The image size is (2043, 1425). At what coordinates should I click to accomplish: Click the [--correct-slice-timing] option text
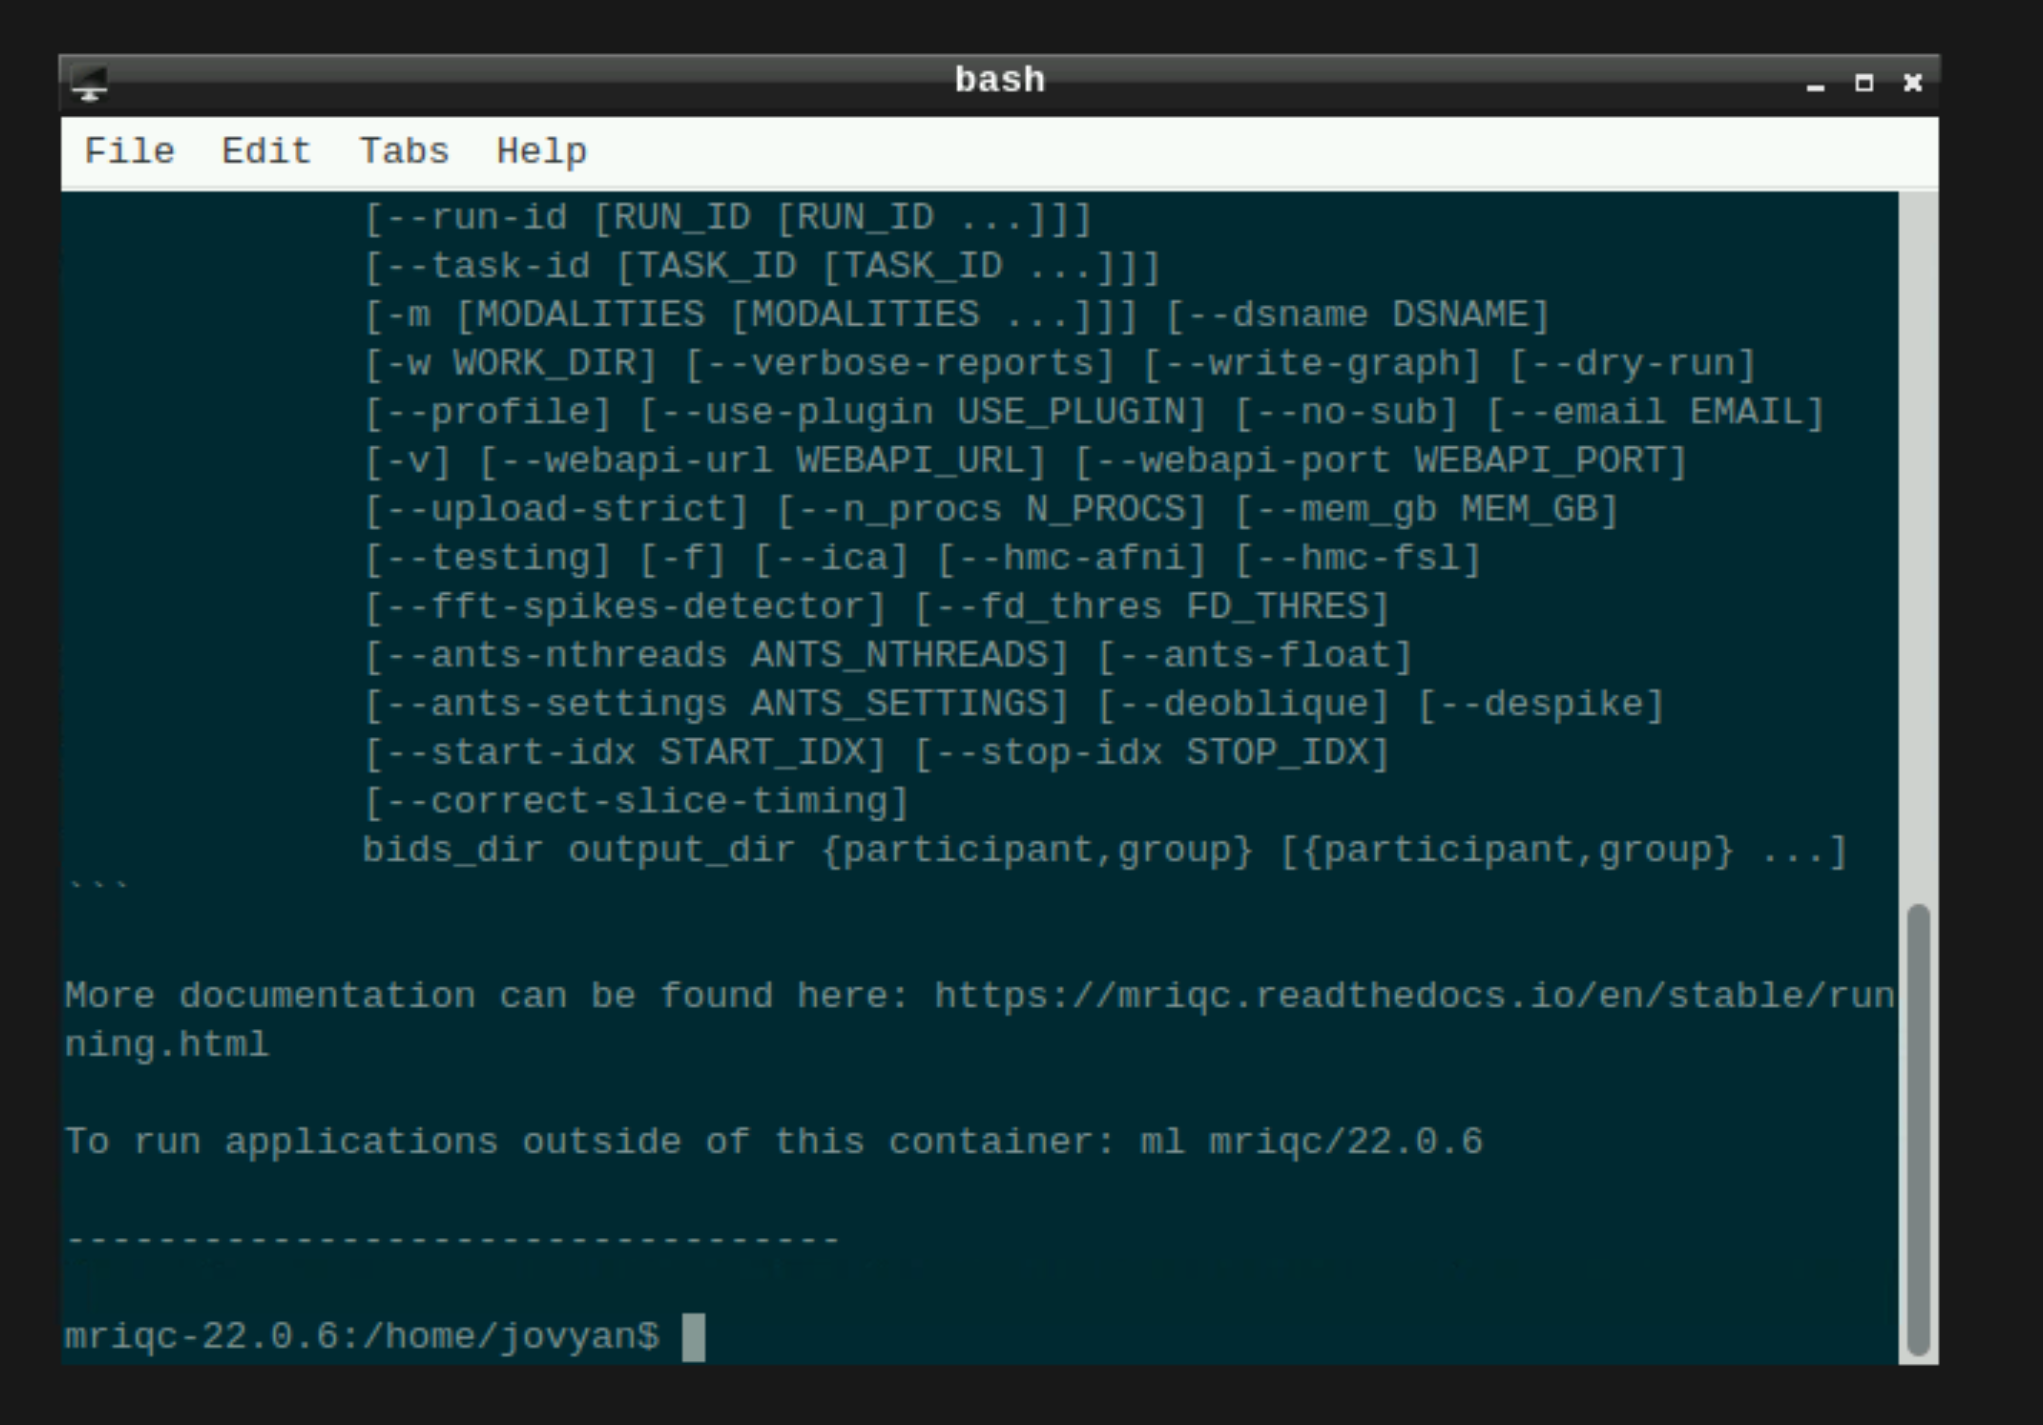[635, 800]
